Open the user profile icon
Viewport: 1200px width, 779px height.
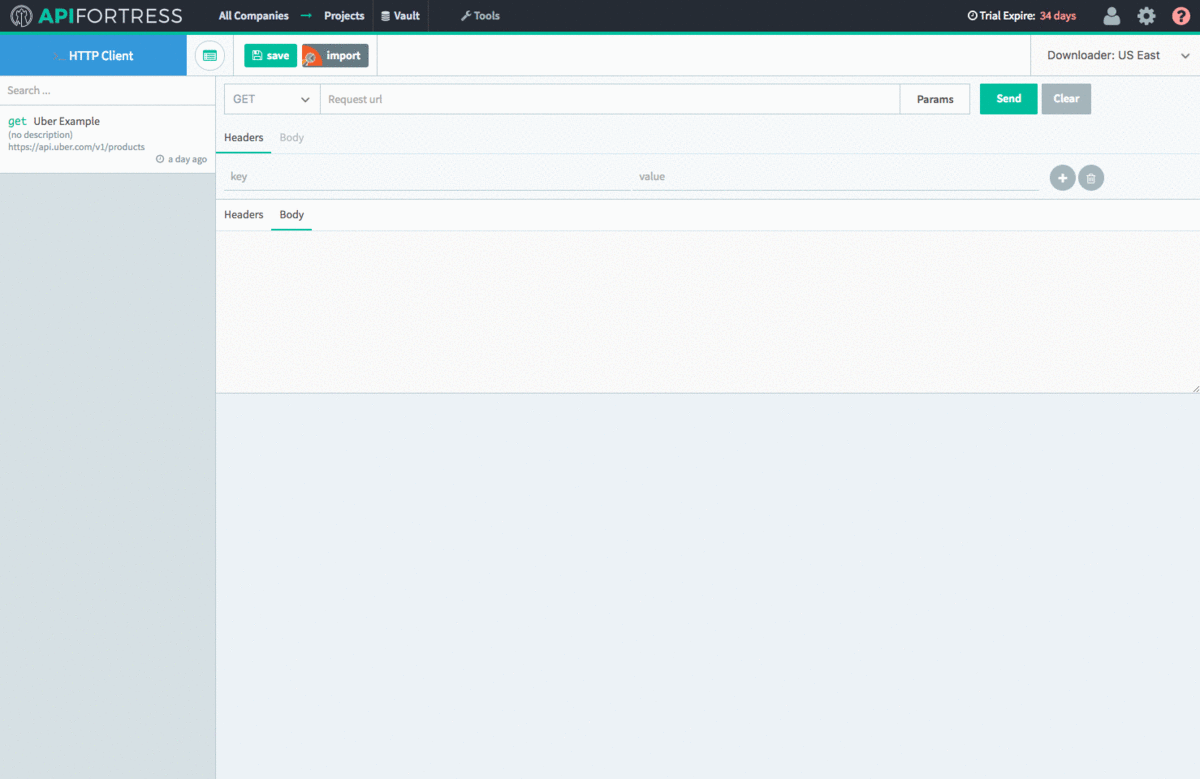[1111, 16]
